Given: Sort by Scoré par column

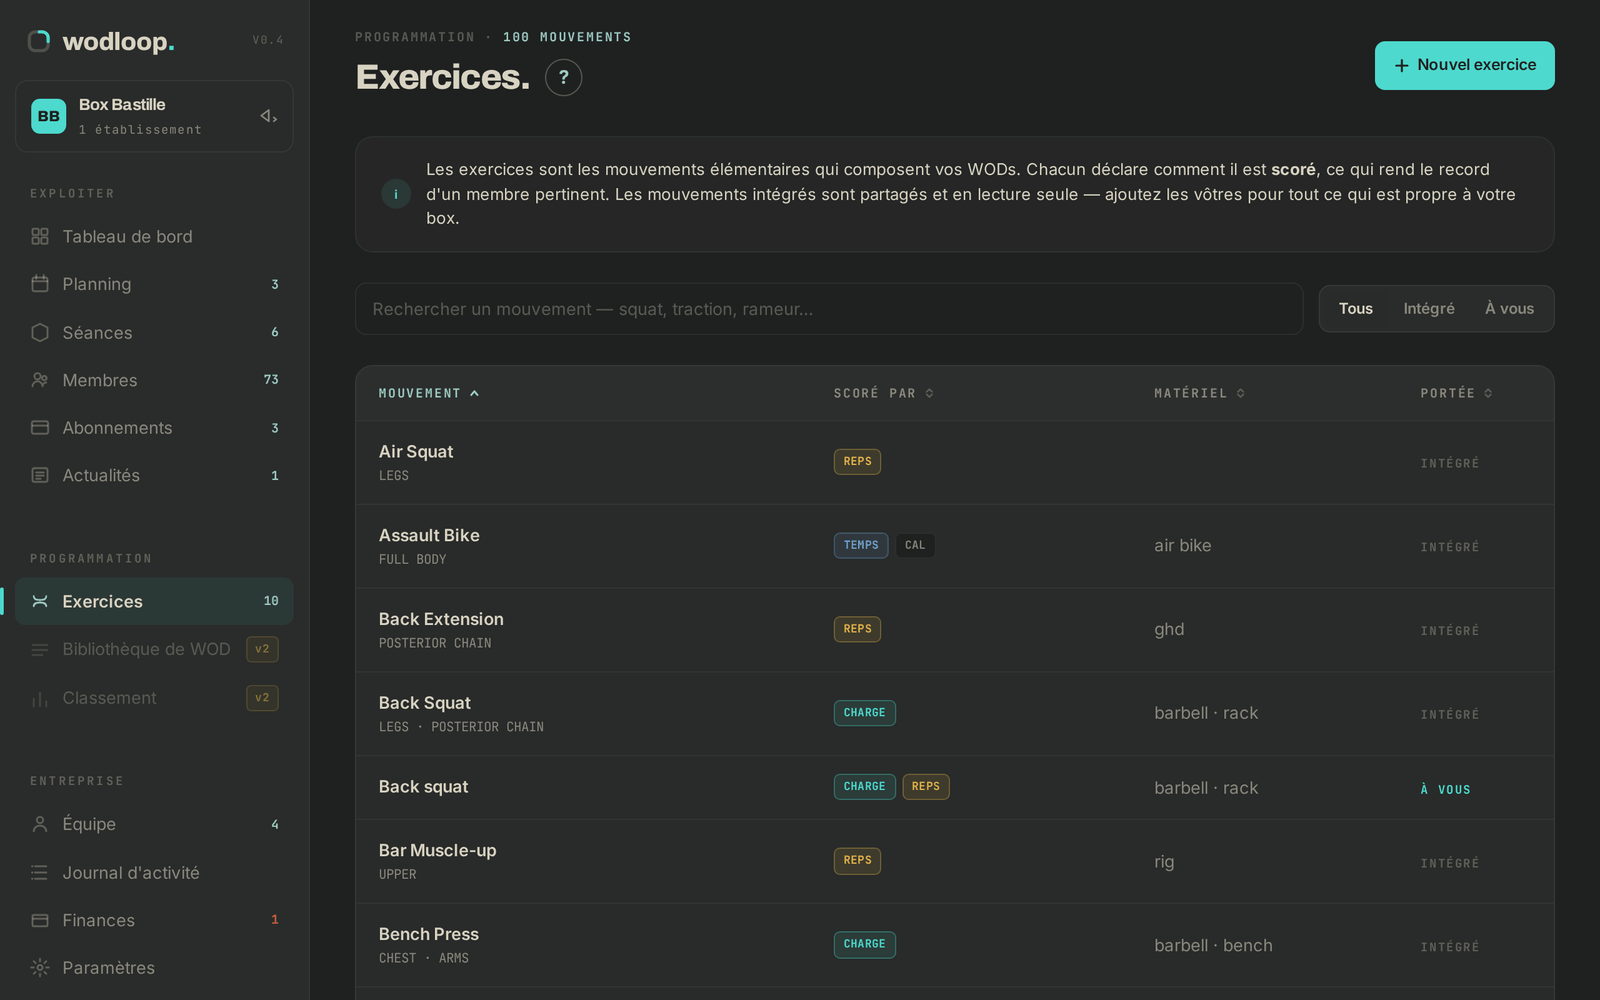Looking at the screenshot, I should pos(884,393).
